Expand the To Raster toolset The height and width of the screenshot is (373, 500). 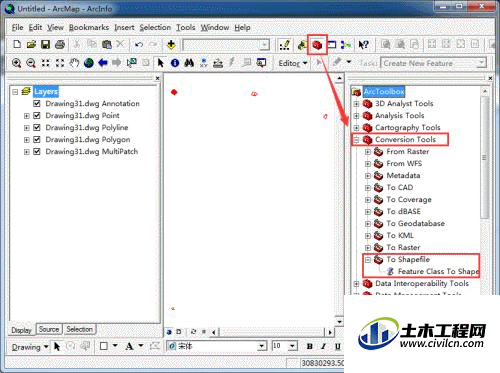click(368, 248)
